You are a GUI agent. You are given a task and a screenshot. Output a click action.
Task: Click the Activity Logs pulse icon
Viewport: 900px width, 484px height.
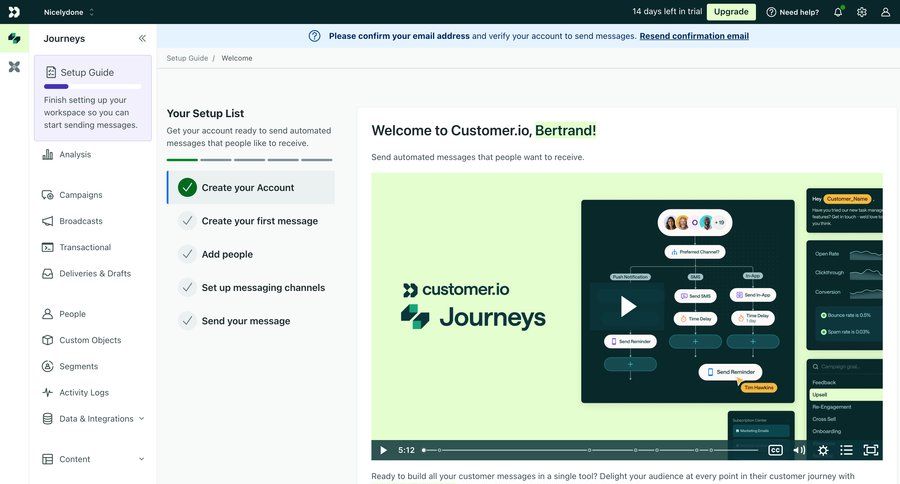(x=48, y=392)
